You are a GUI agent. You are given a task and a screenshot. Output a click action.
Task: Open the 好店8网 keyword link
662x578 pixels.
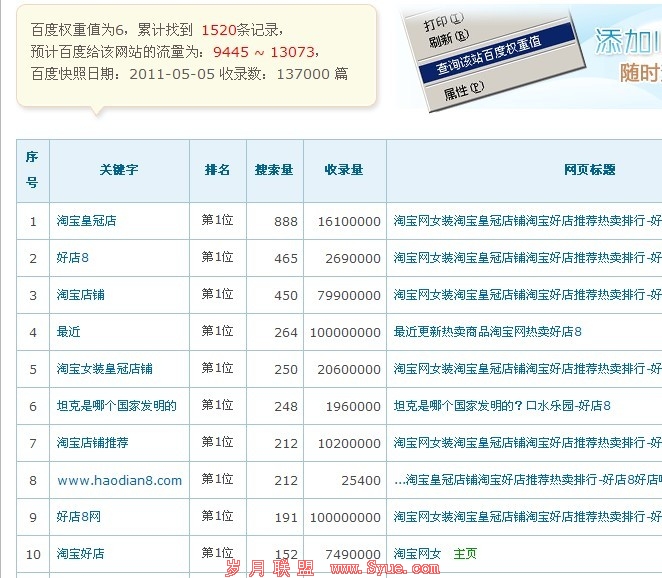tap(78, 516)
